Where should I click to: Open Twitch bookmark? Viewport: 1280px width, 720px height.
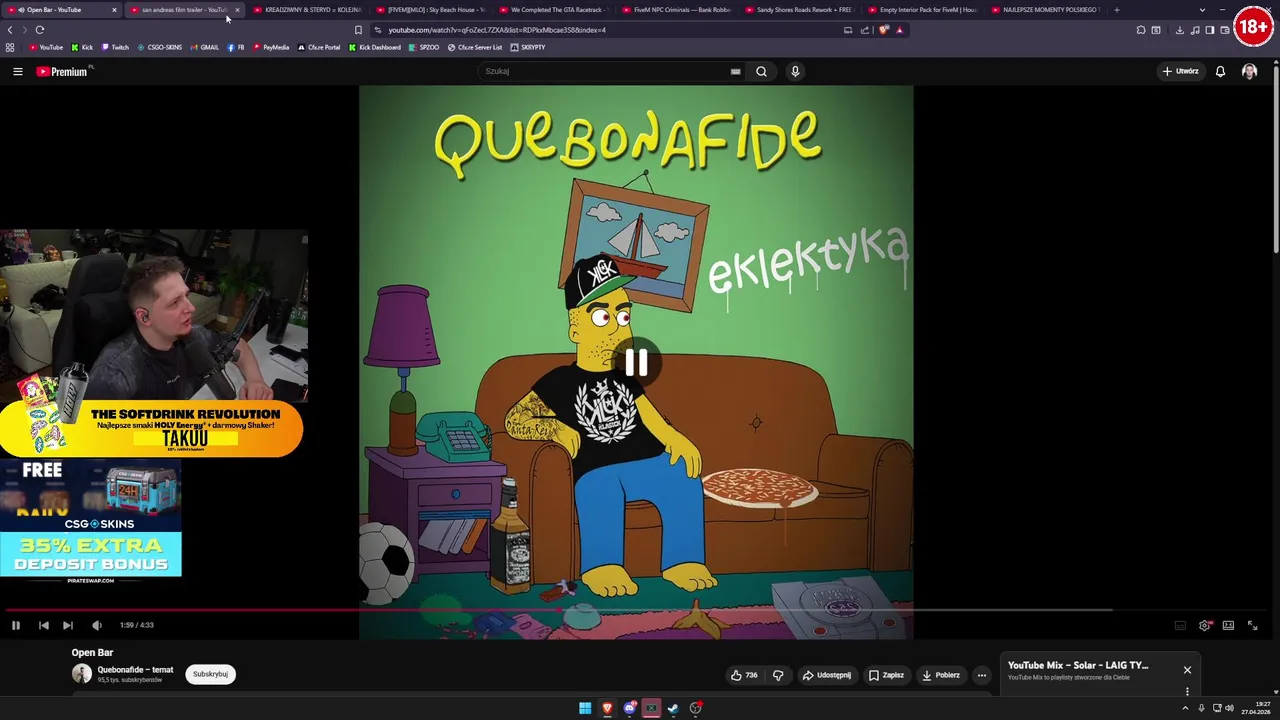point(115,47)
